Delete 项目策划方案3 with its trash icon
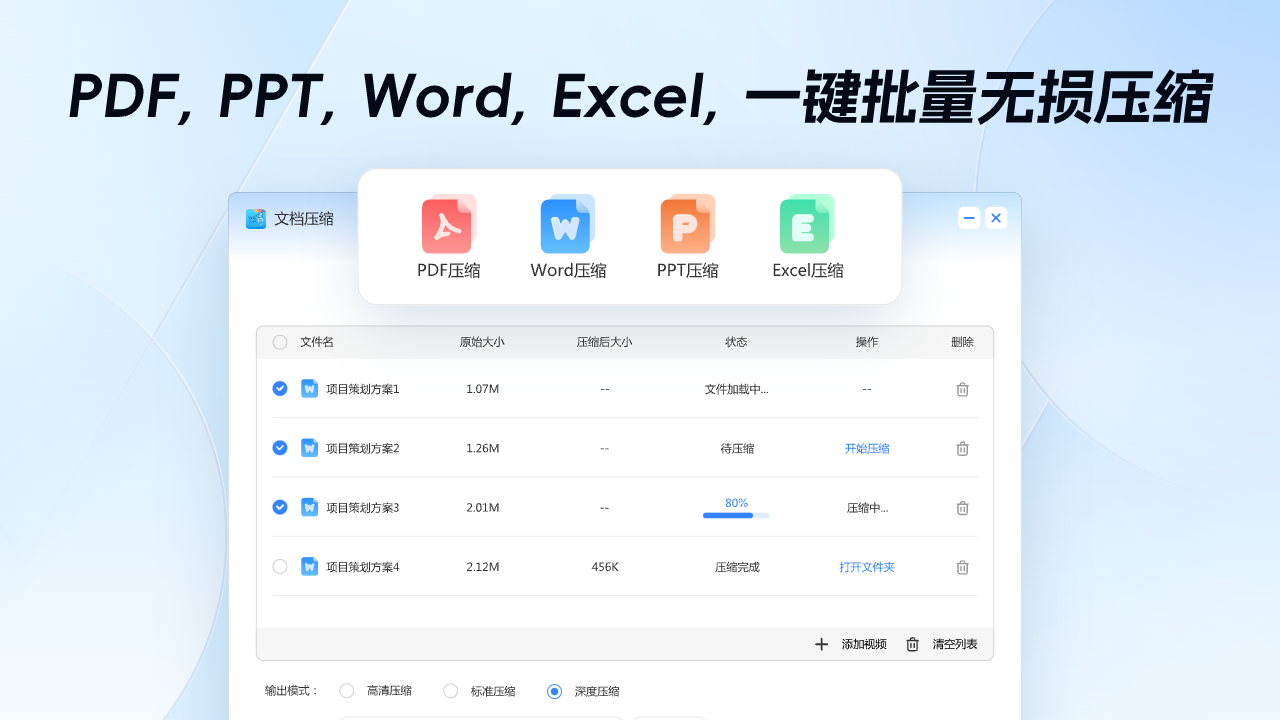Viewport: 1280px width, 720px height. click(962, 507)
